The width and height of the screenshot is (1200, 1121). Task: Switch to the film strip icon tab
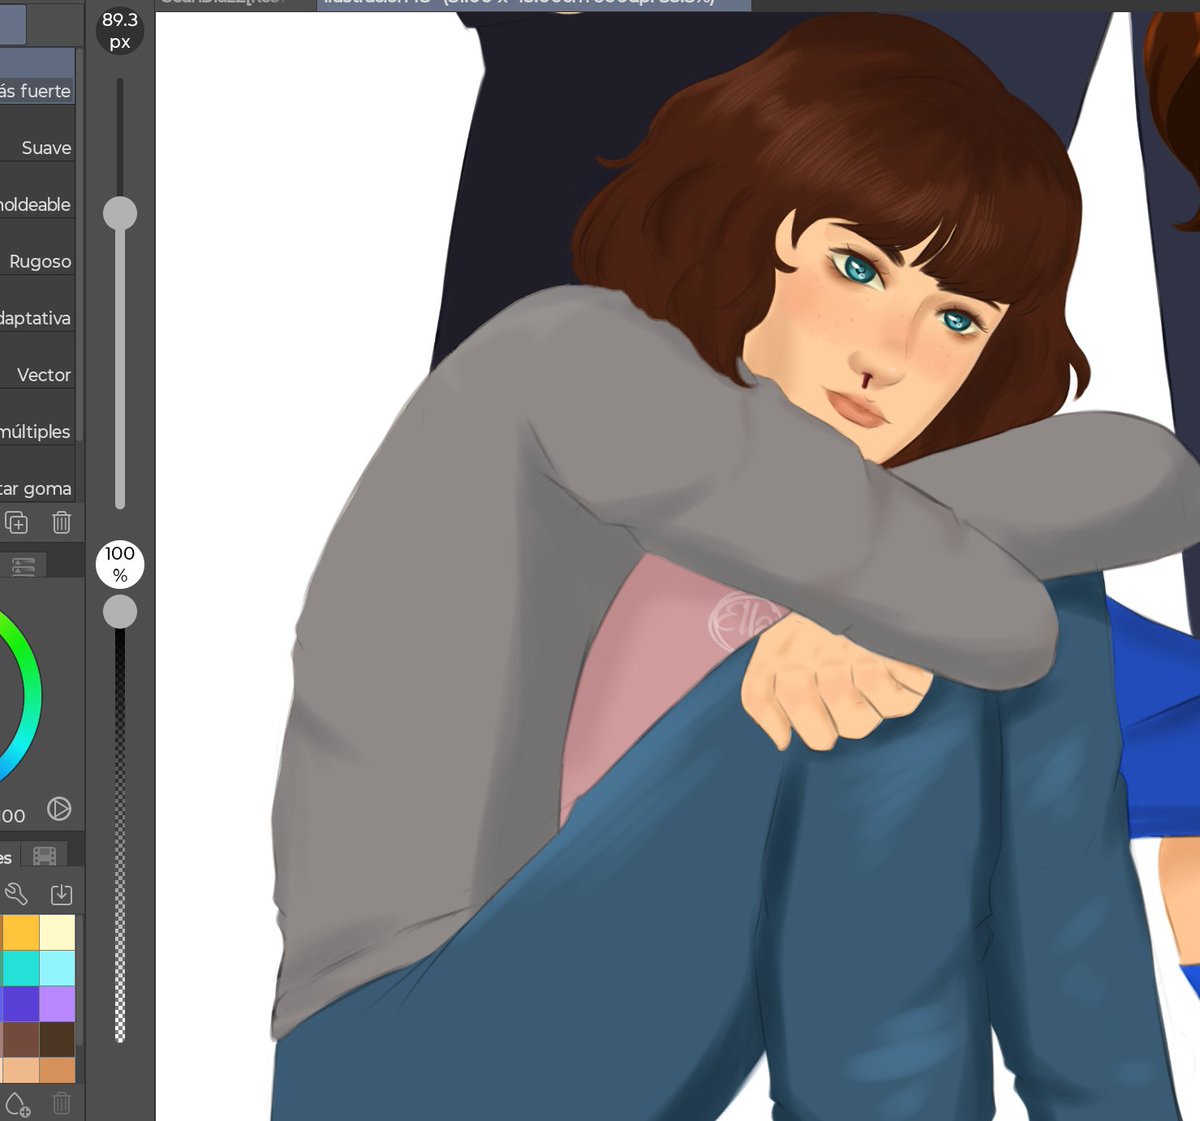[44, 856]
